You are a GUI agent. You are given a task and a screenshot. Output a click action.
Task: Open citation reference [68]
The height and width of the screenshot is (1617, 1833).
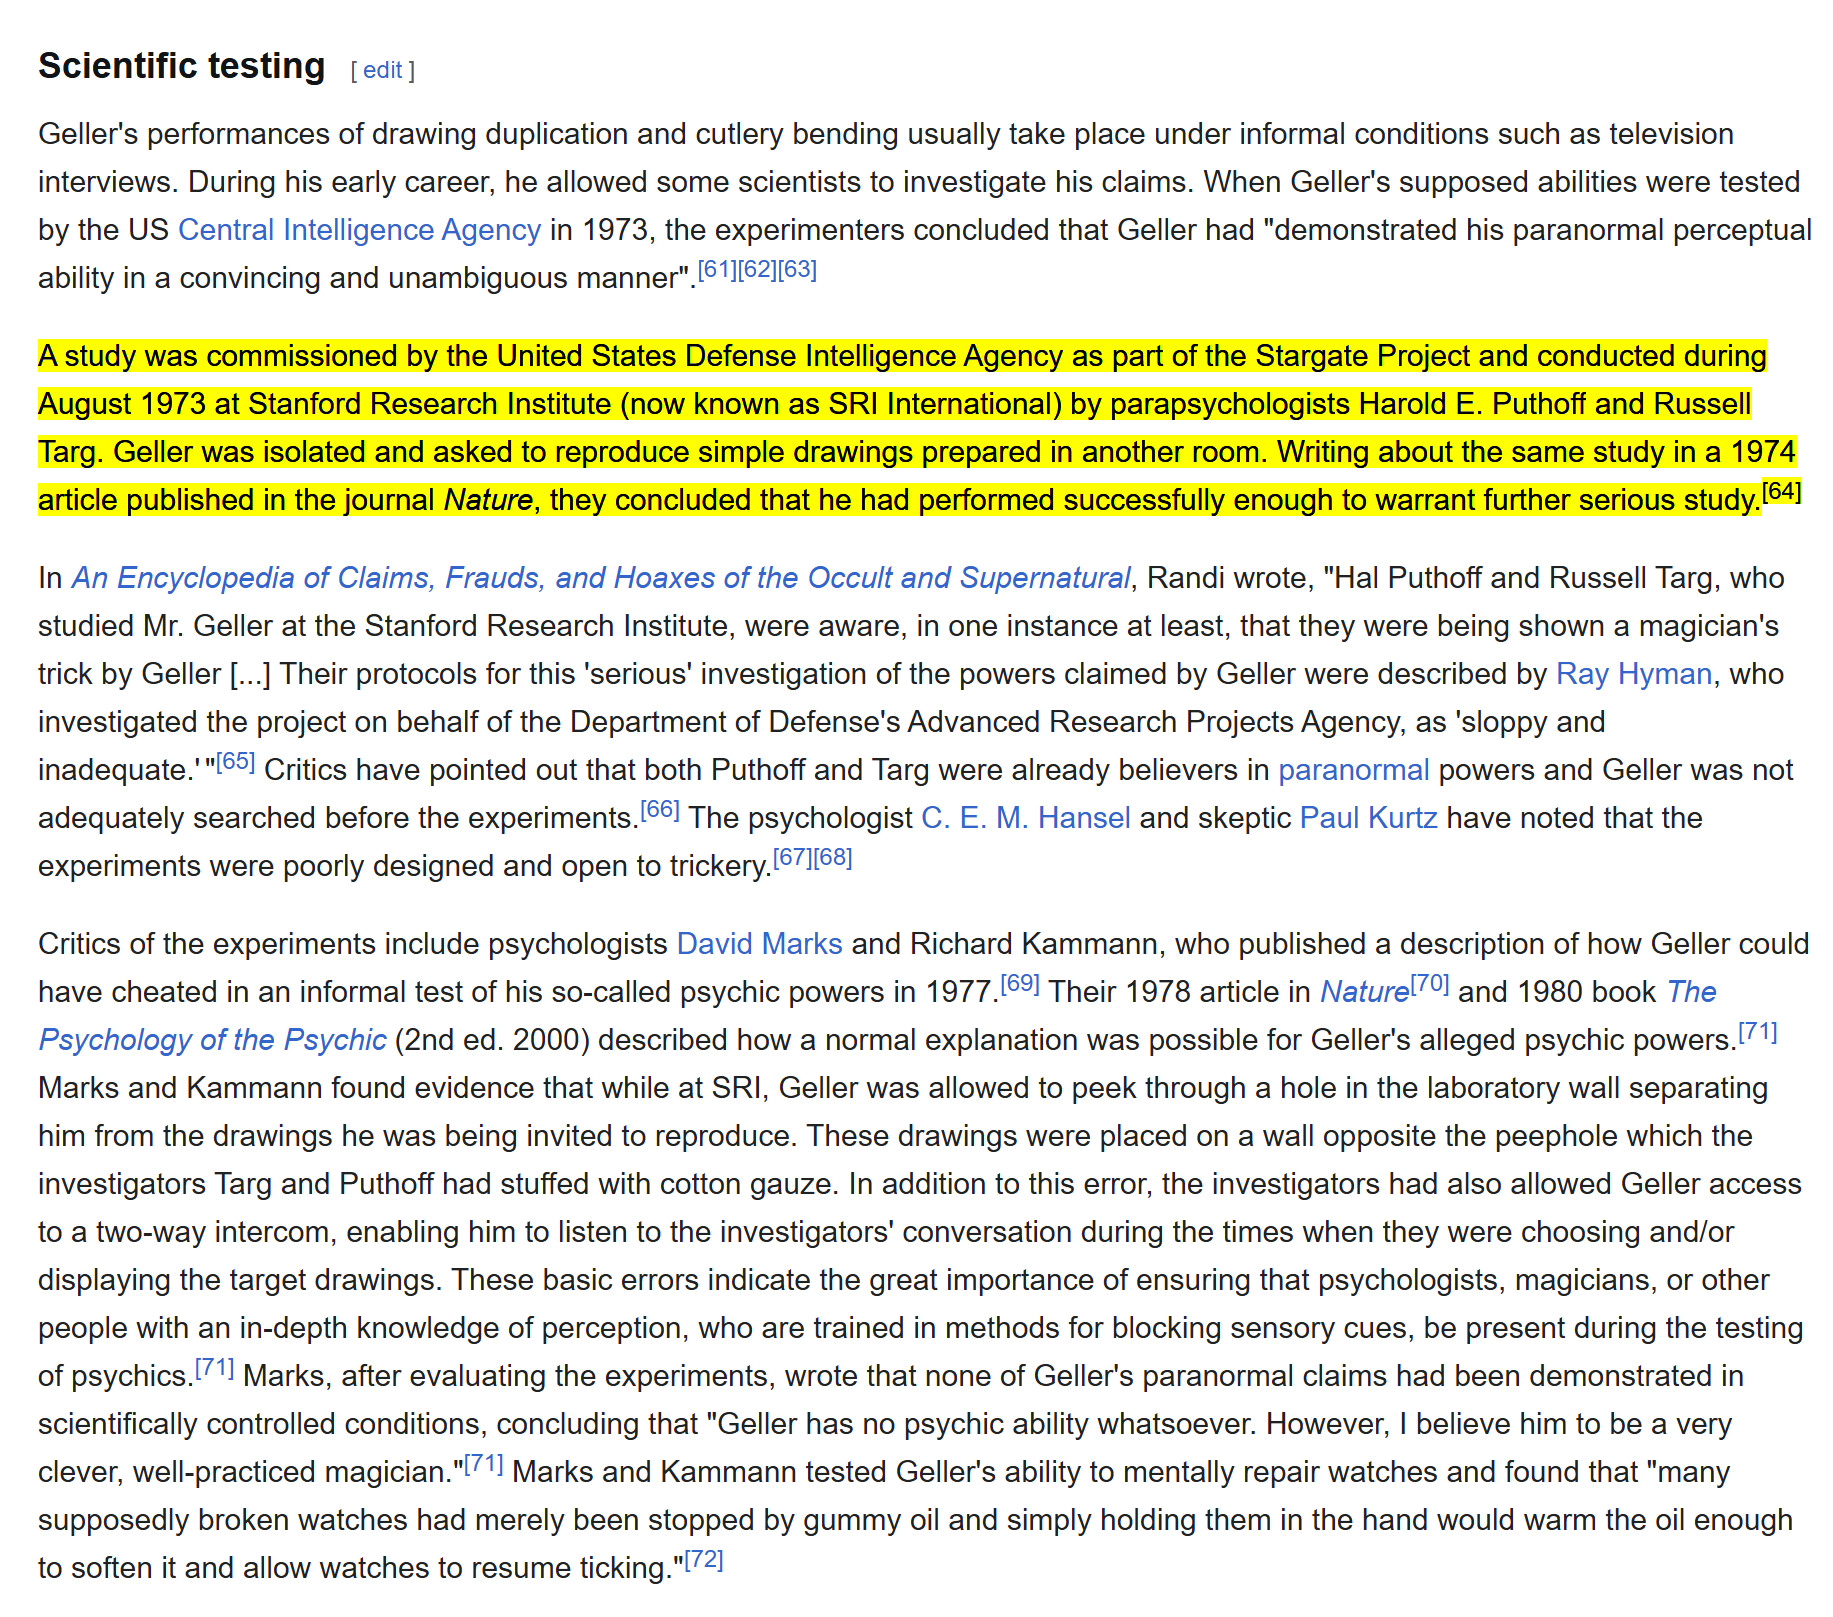tap(832, 857)
